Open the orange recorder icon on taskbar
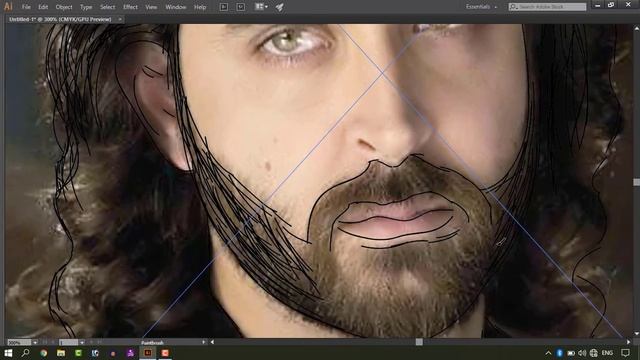640x360 pixels. pyautogui.click(x=165, y=353)
